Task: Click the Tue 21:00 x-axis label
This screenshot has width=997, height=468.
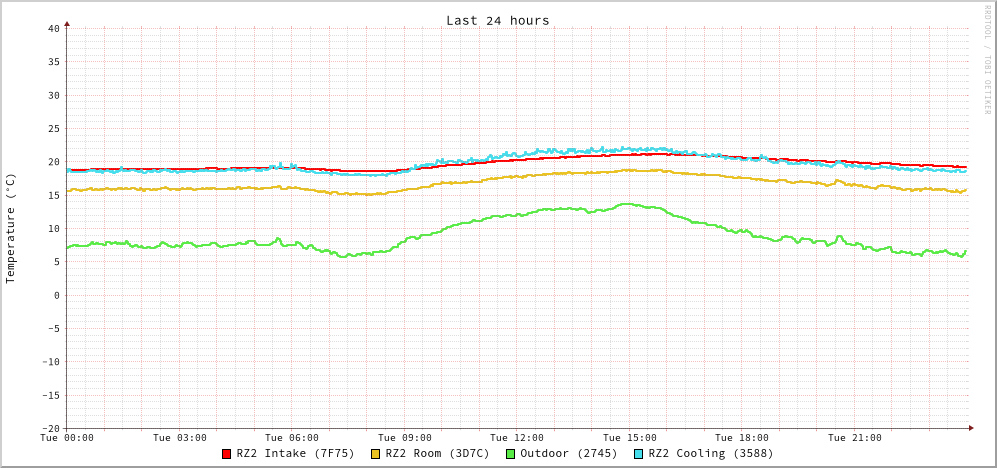Action: 854,438
